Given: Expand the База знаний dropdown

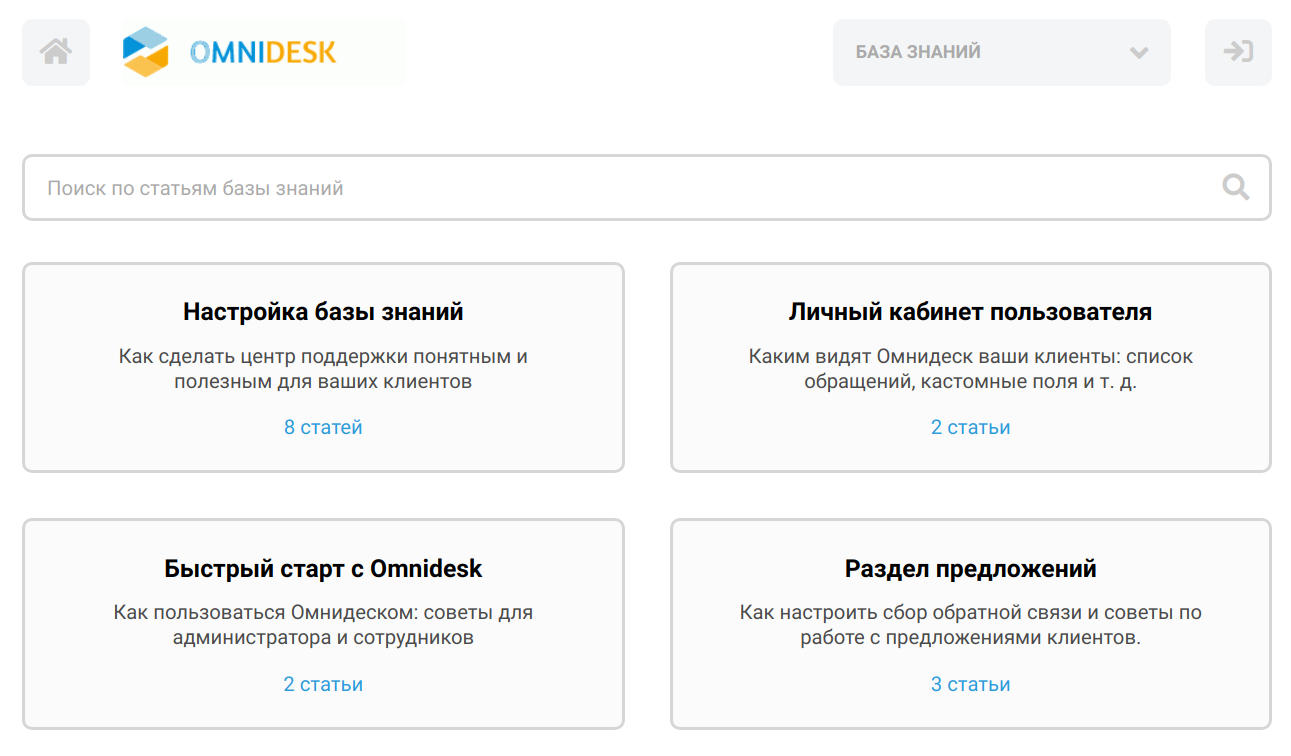Looking at the screenshot, I should coord(1001,52).
